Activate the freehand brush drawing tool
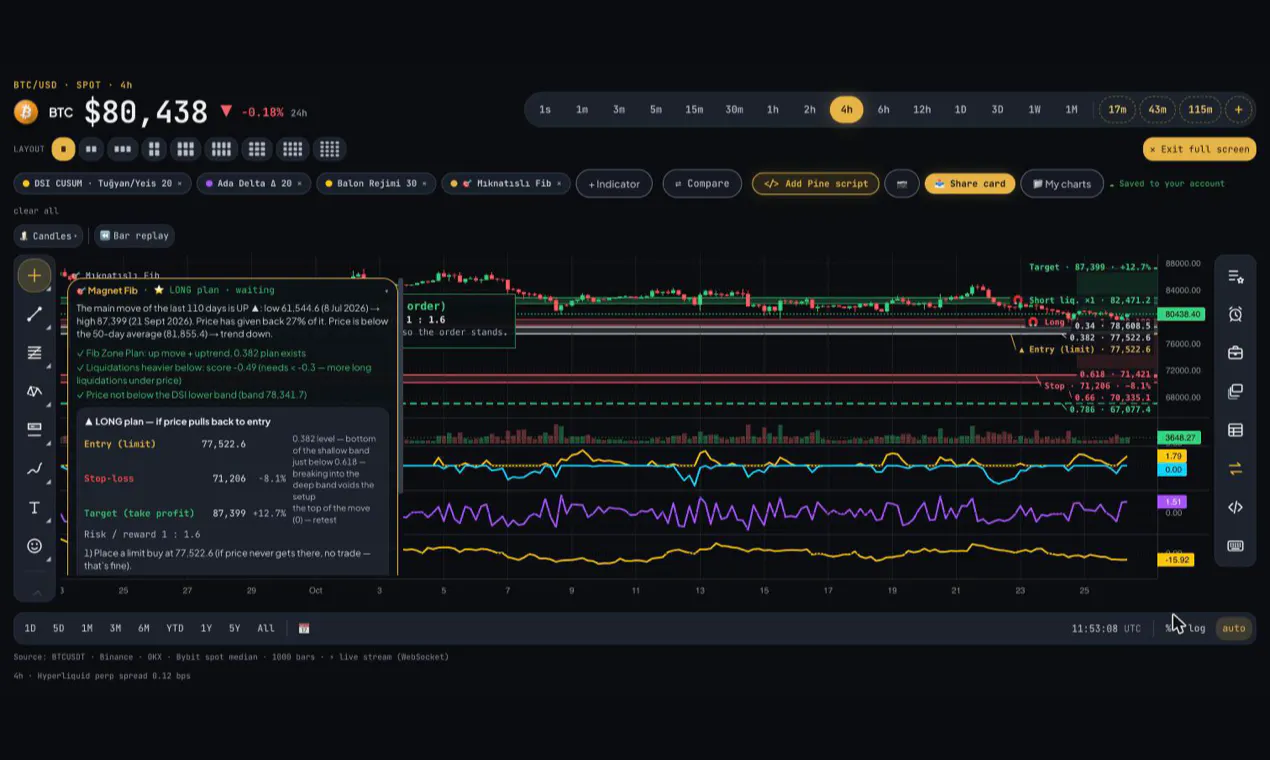 (34, 468)
